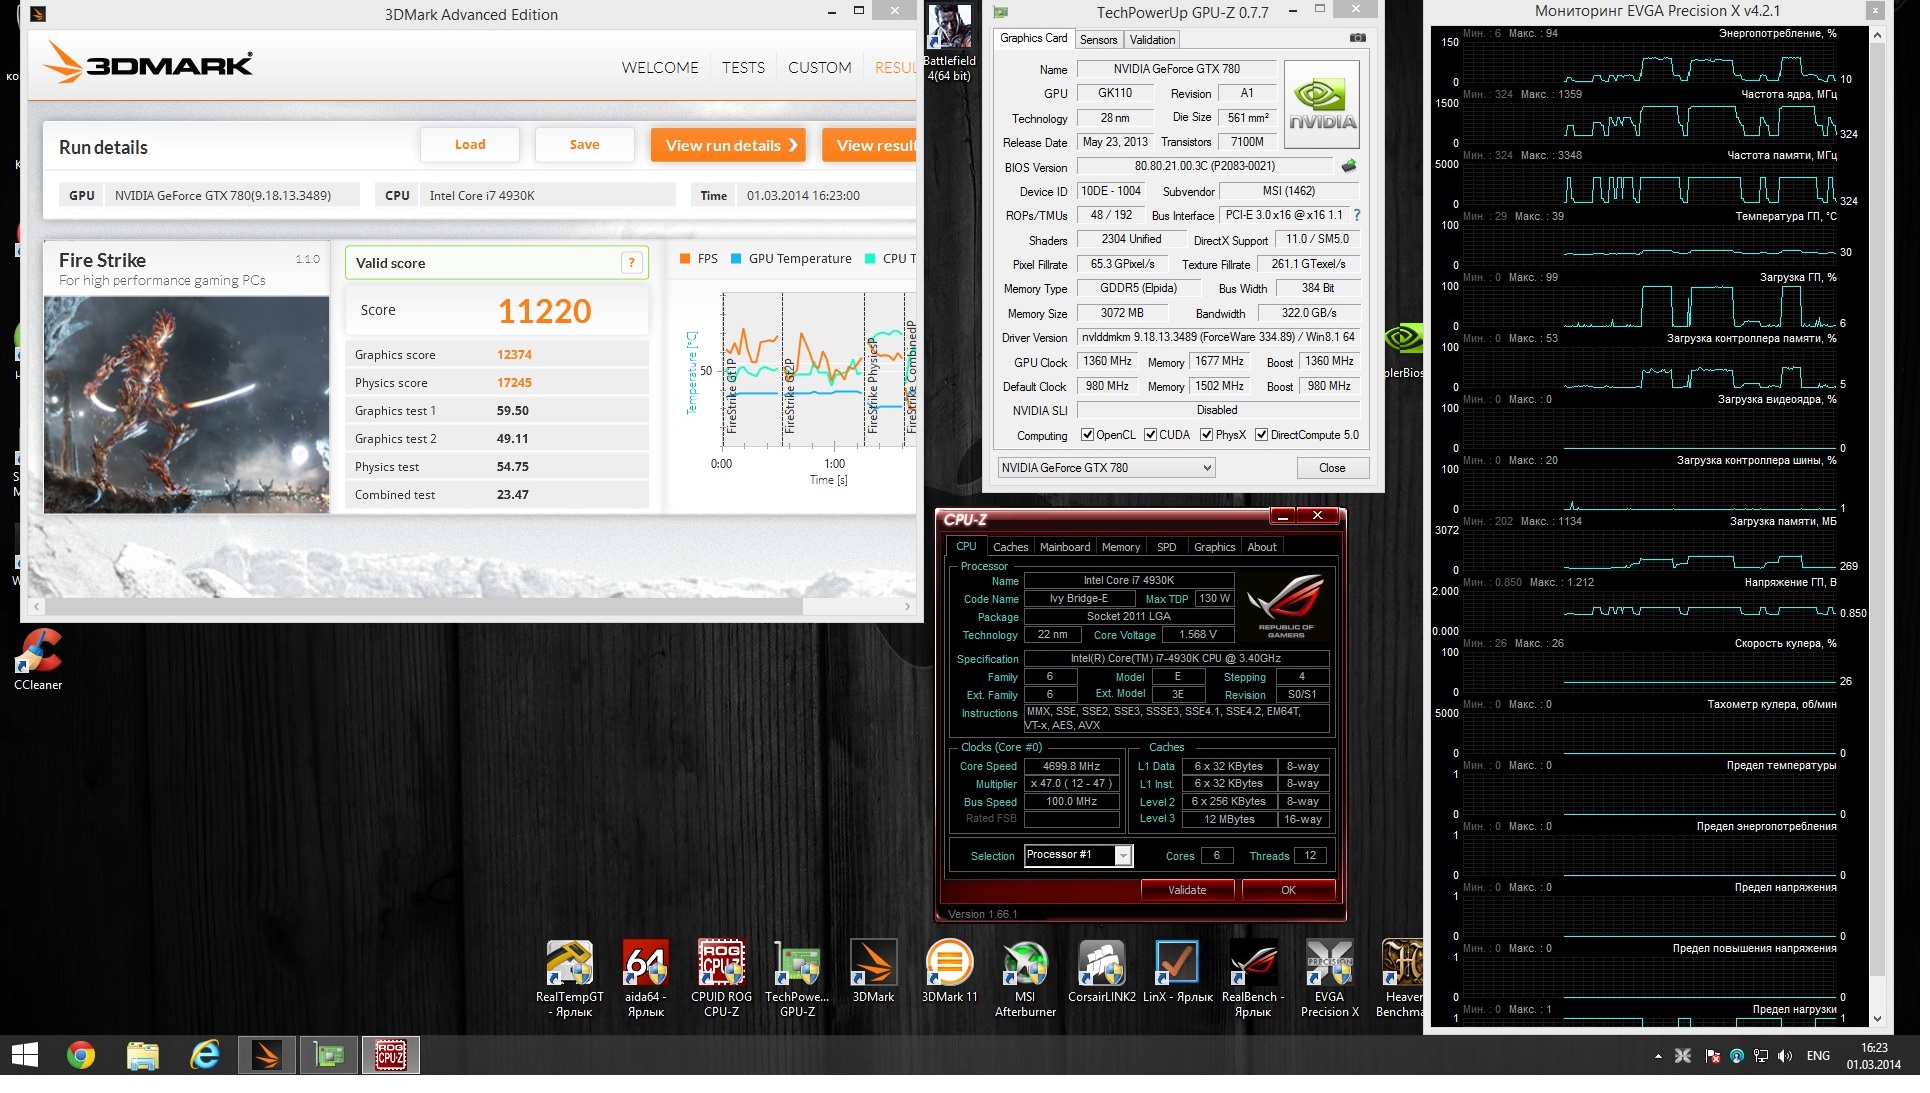Click the EVGA Precision monitoring scrollbar thumb
The height and width of the screenshot is (1093, 1930).
1877,508
